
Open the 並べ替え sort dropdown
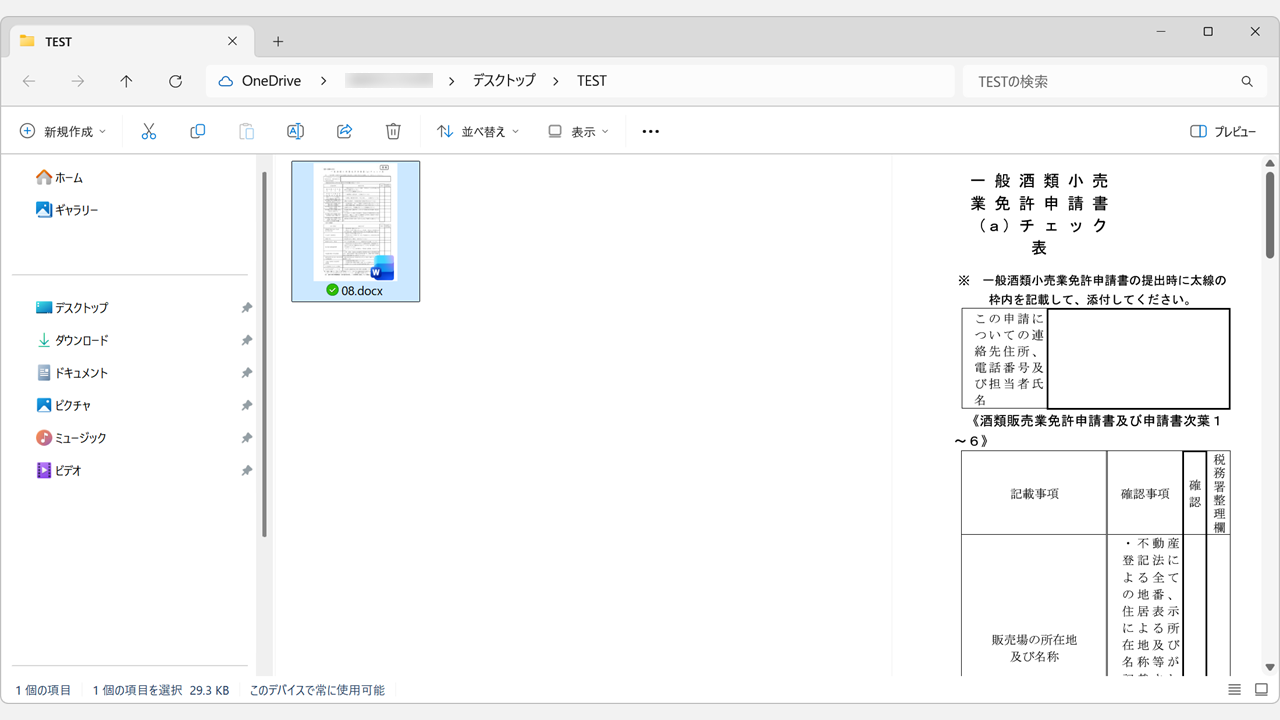coord(478,132)
